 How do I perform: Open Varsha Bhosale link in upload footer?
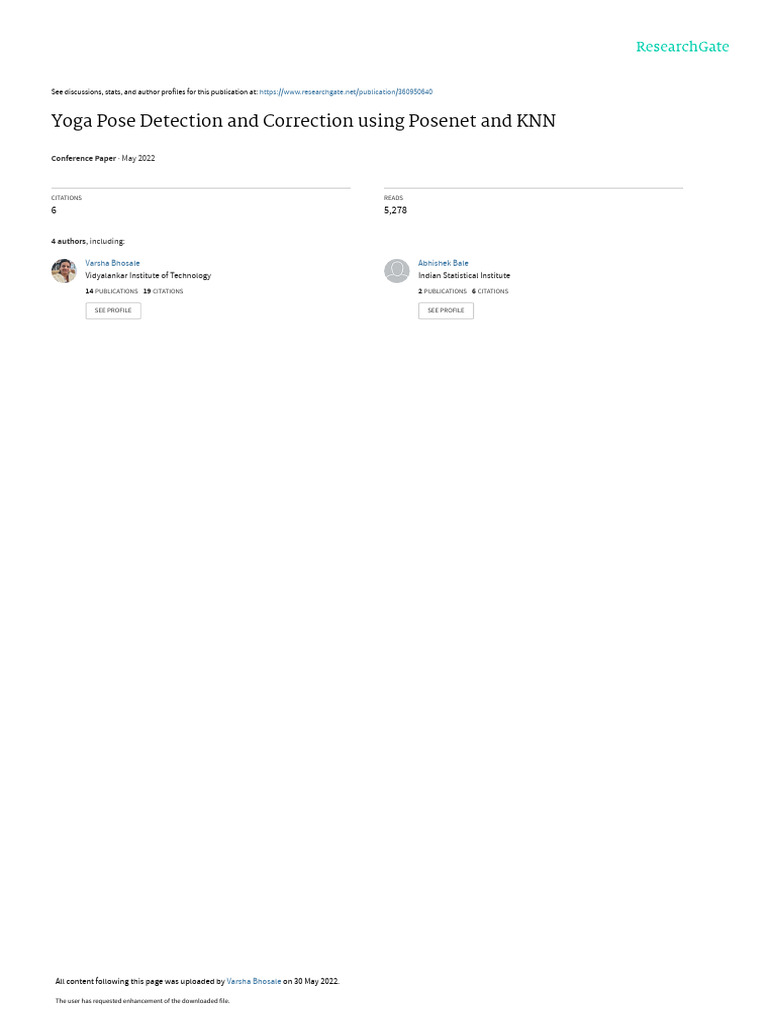coord(254,981)
